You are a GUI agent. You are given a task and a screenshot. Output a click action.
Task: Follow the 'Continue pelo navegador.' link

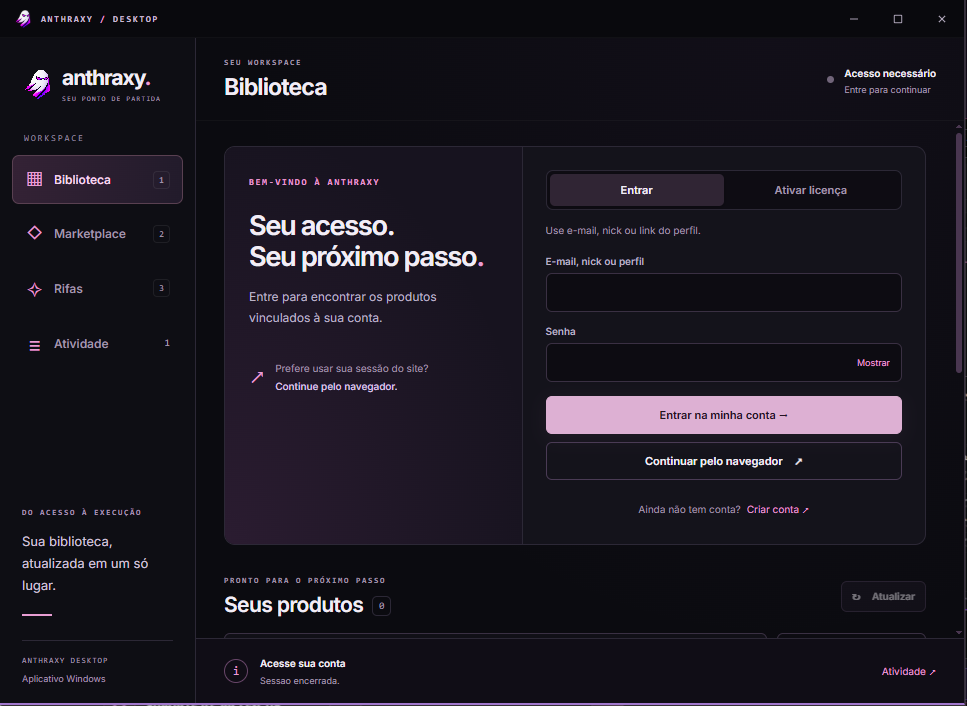[336, 387]
